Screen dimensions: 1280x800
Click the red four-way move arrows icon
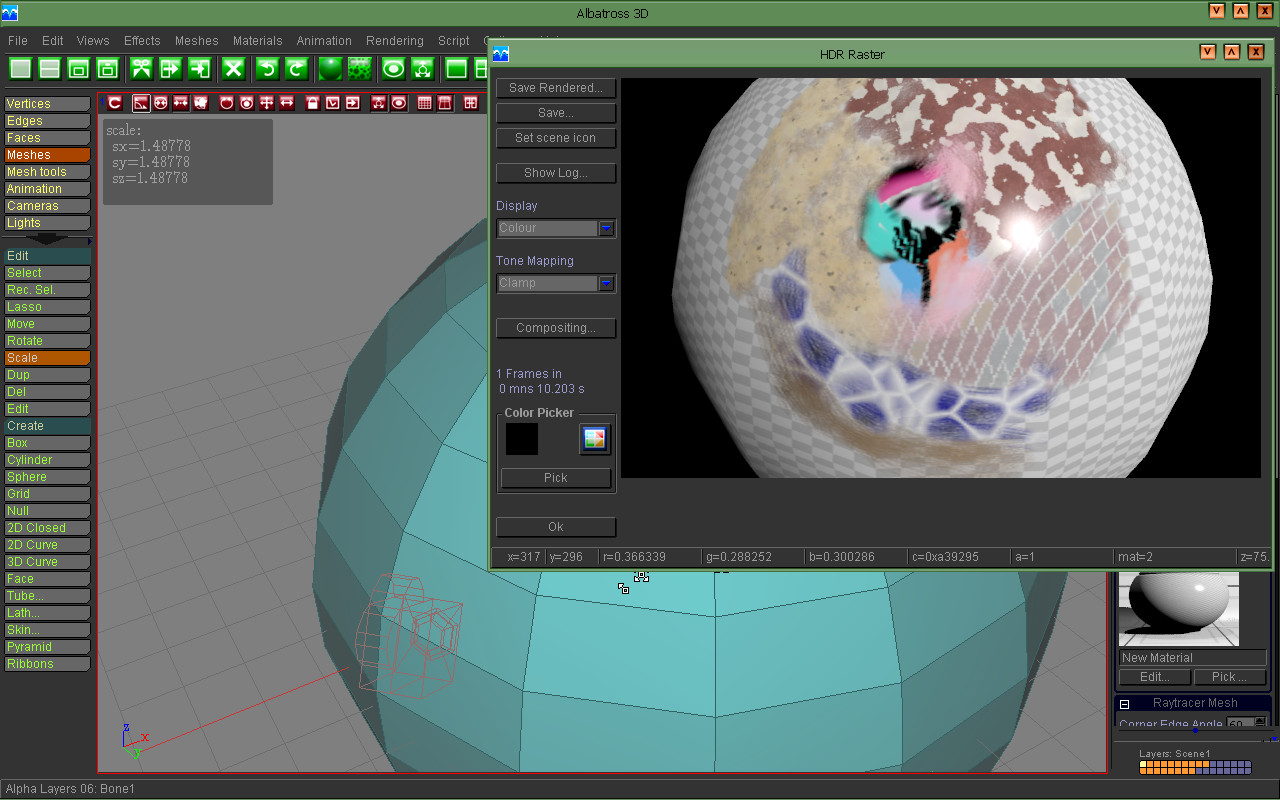pos(266,103)
